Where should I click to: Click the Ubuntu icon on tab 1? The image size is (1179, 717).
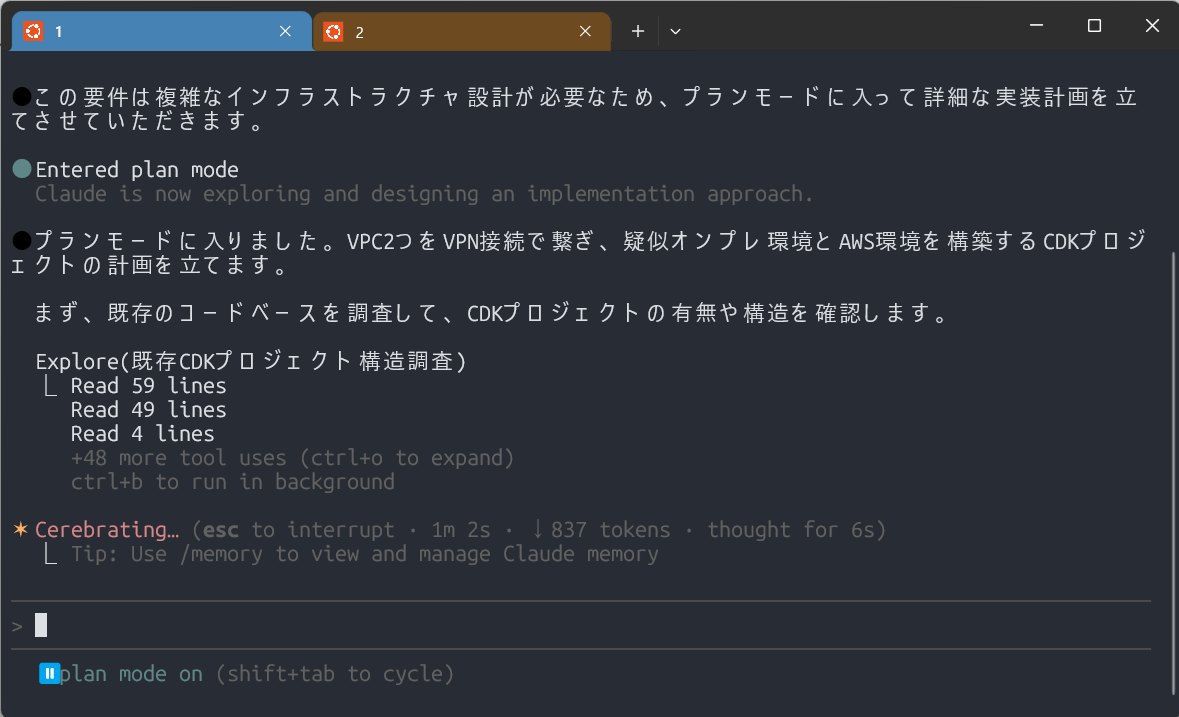[x=34, y=31]
